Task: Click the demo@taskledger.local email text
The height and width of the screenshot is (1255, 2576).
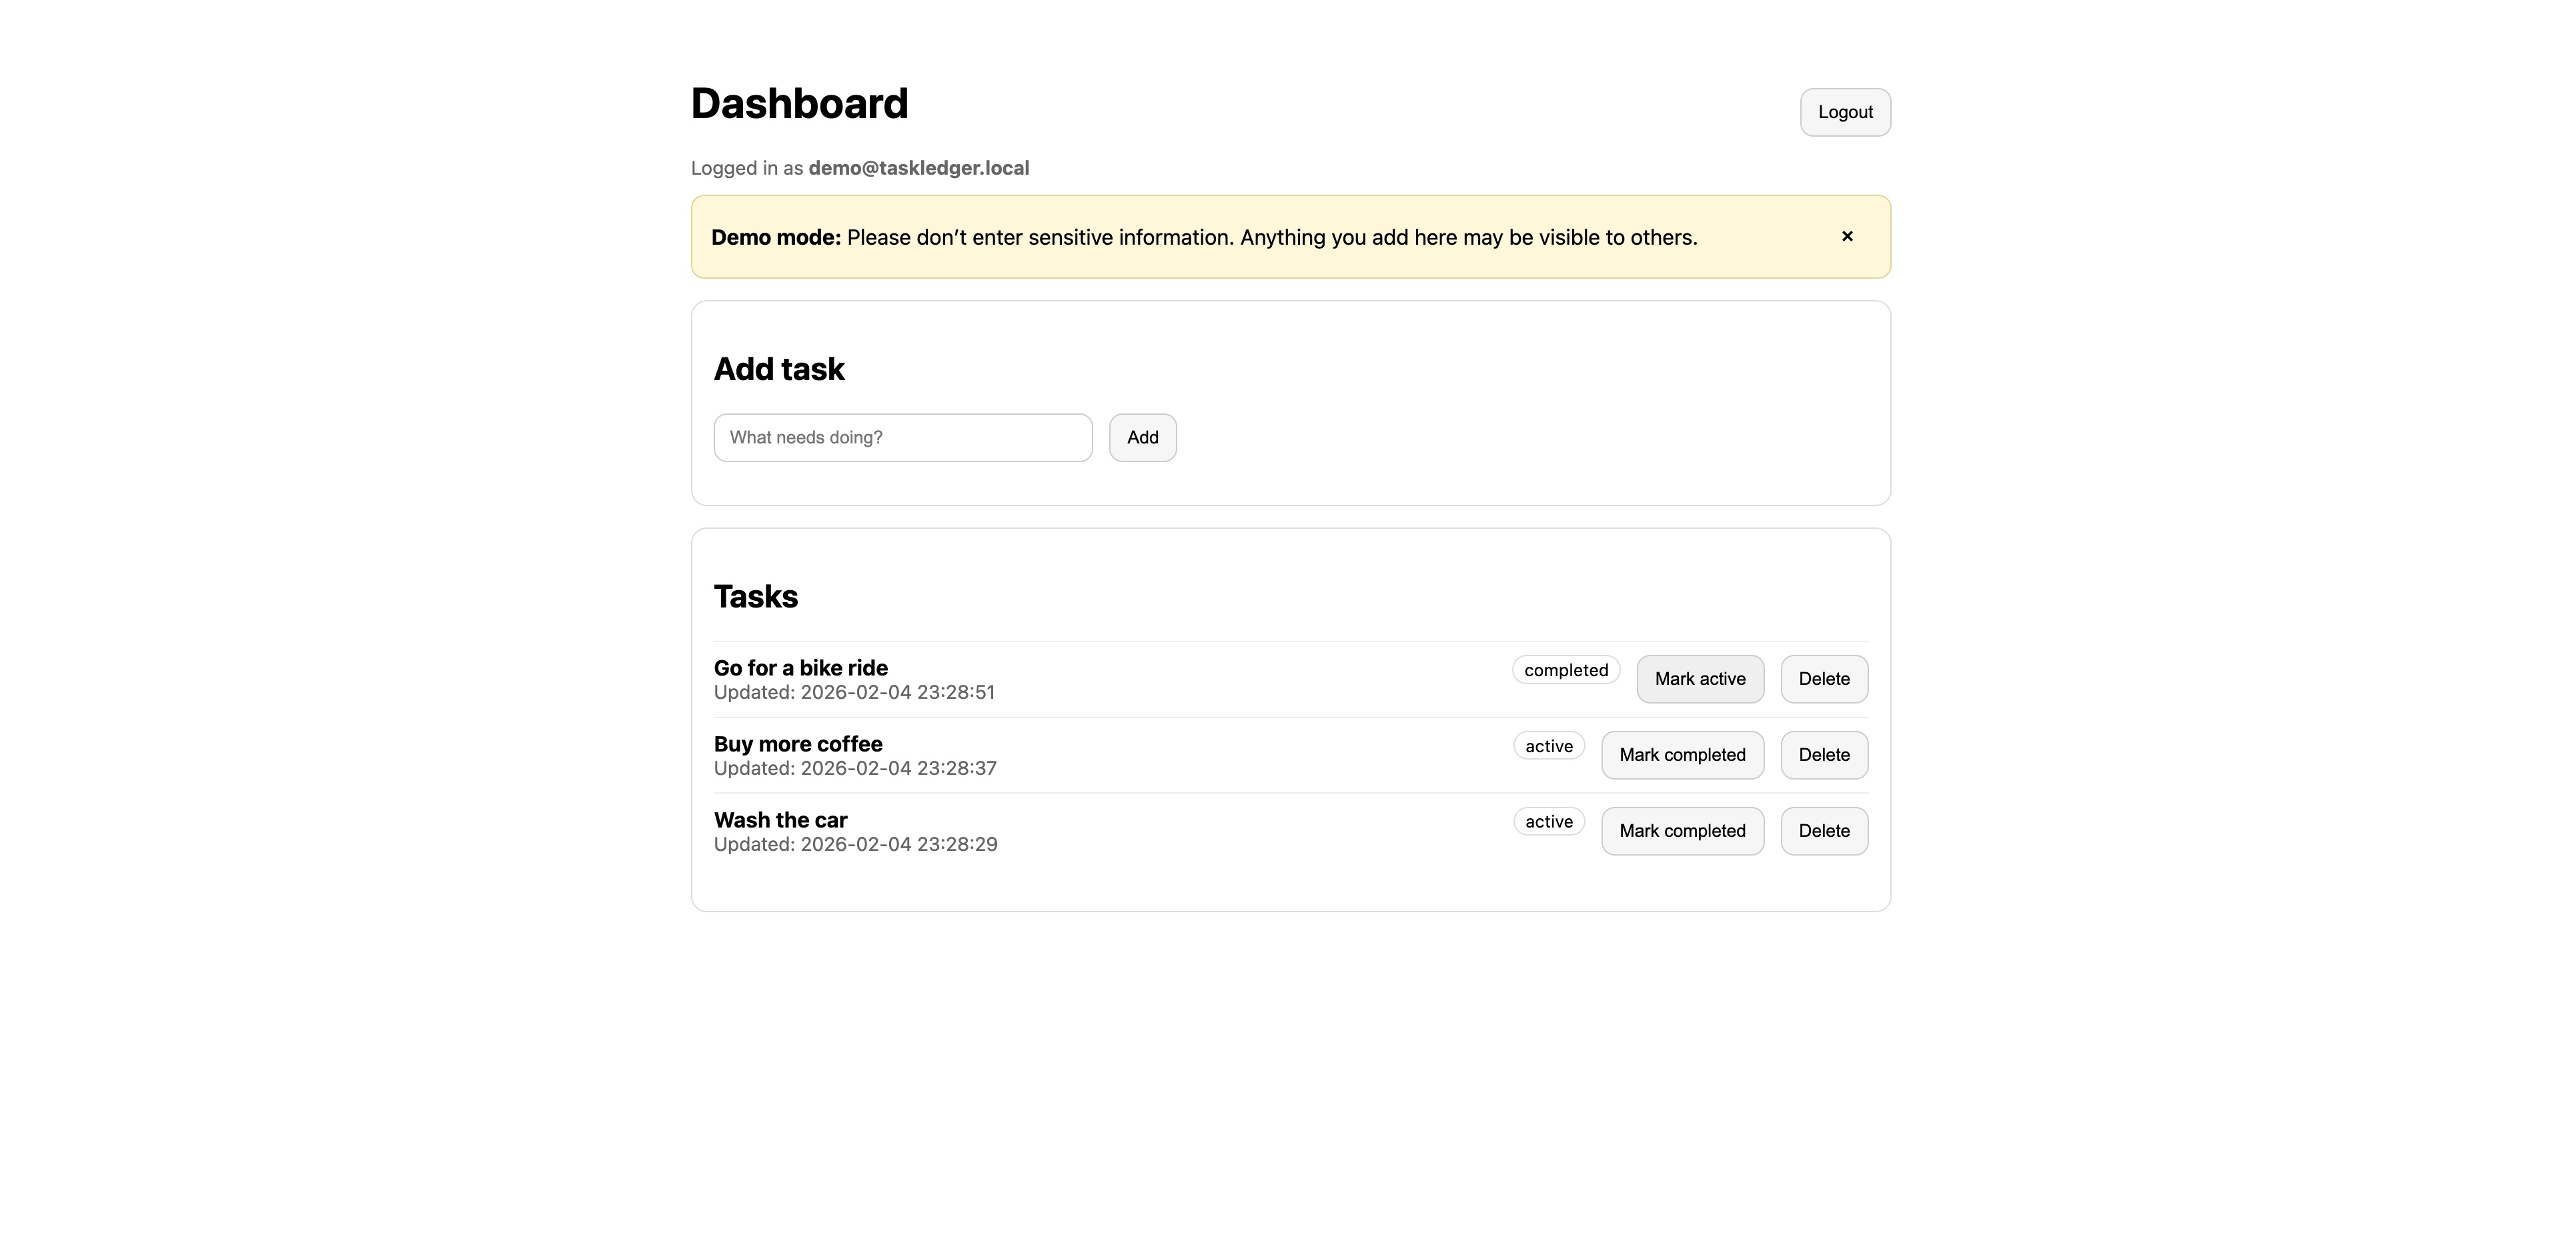Action: [917, 167]
